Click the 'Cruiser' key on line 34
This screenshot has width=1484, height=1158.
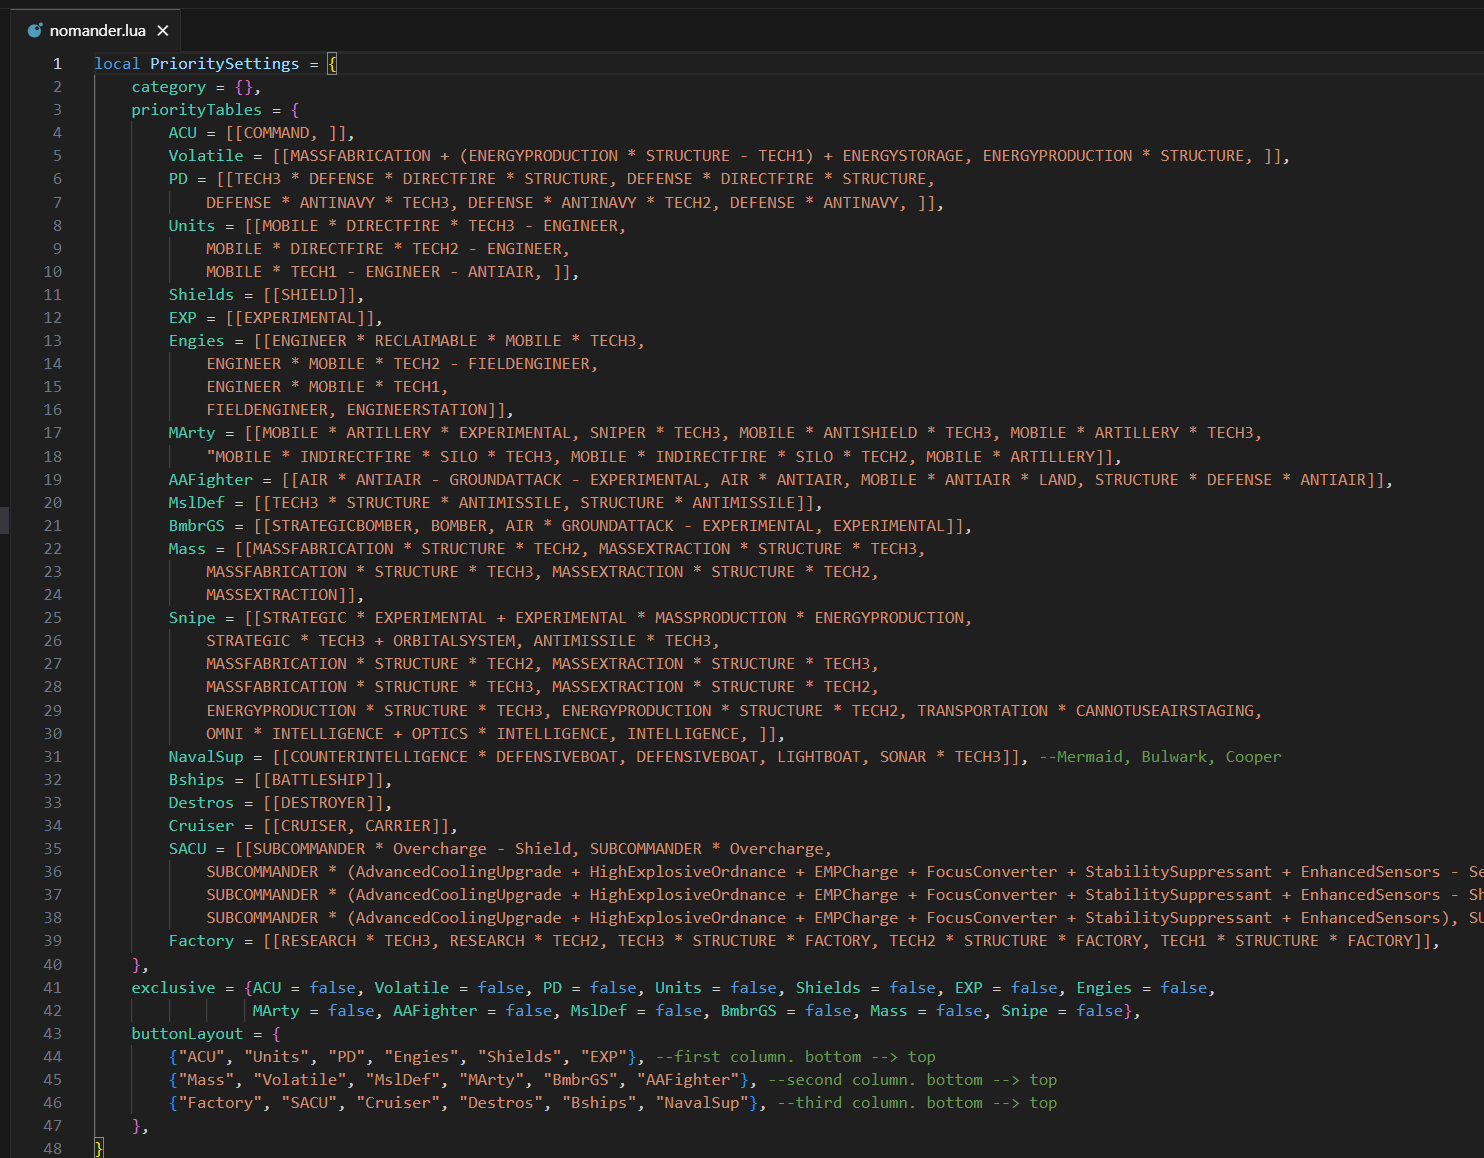(201, 825)
